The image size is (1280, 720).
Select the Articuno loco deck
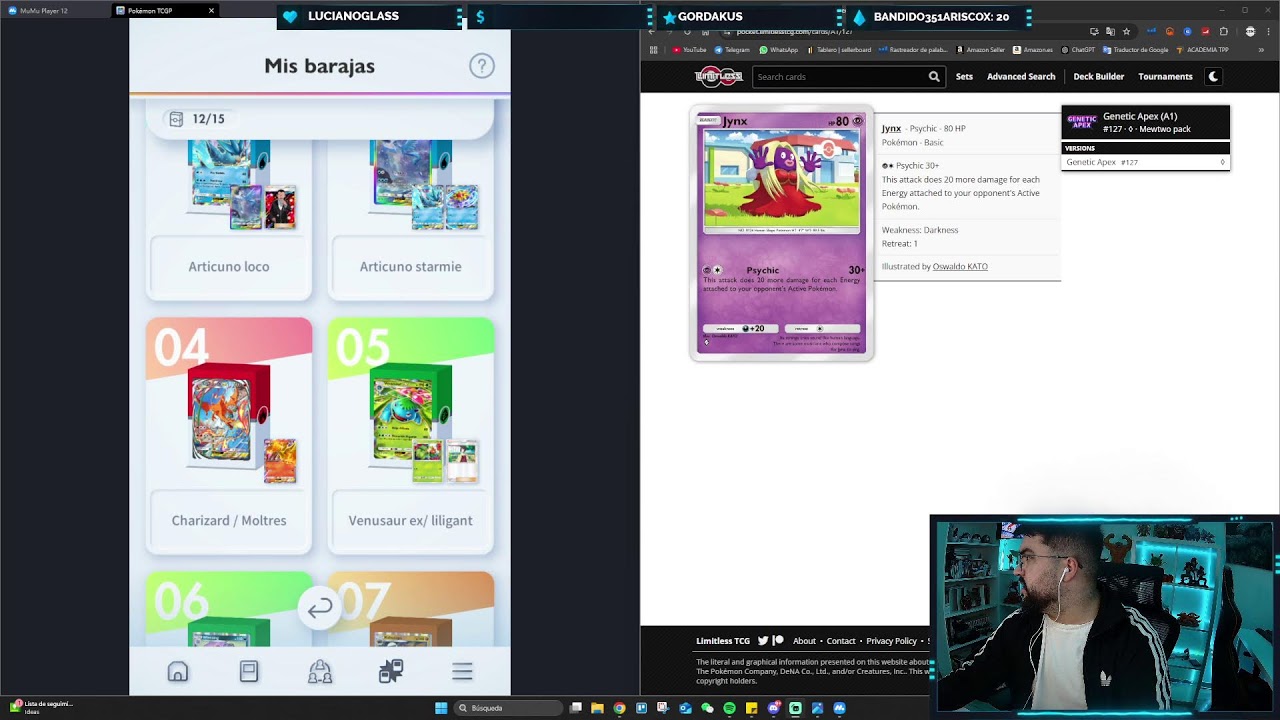pyautogui.click(x=229, y=218)
